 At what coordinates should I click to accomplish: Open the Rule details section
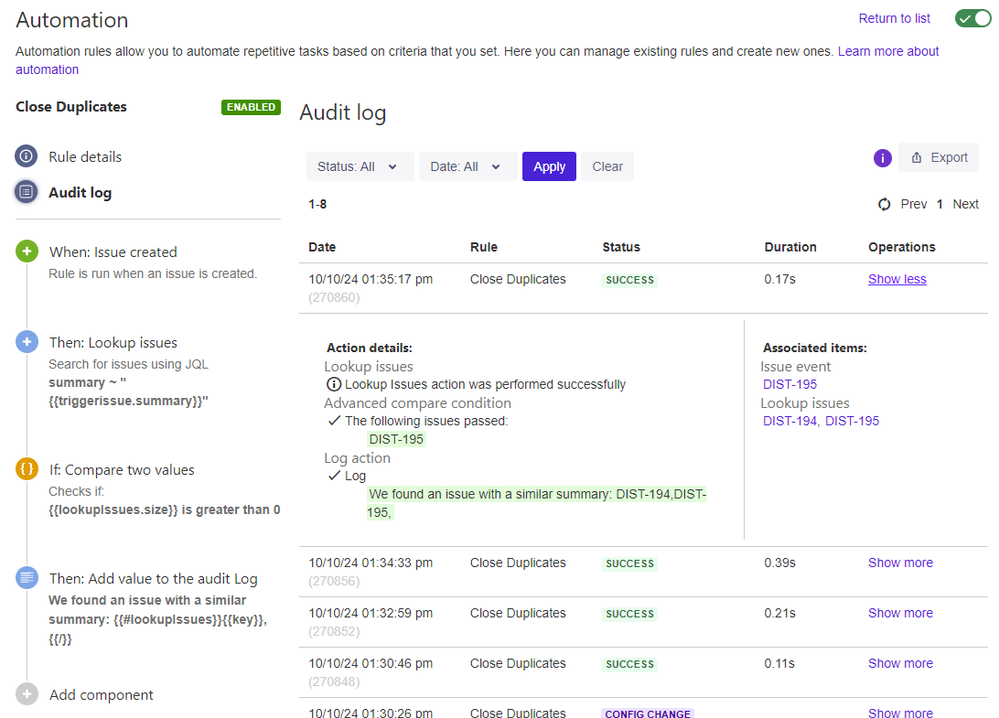[x=85, y=157]
